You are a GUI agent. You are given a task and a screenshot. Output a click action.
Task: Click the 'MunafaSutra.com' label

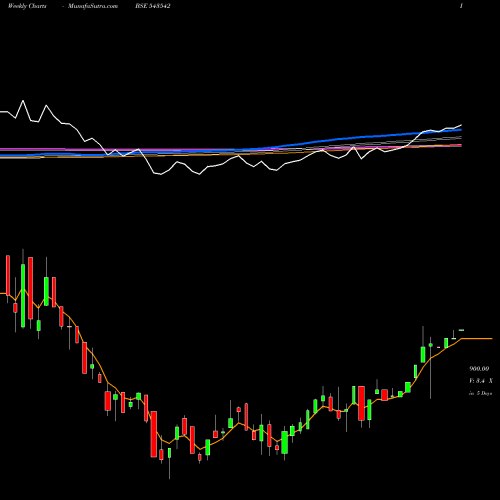93,6
